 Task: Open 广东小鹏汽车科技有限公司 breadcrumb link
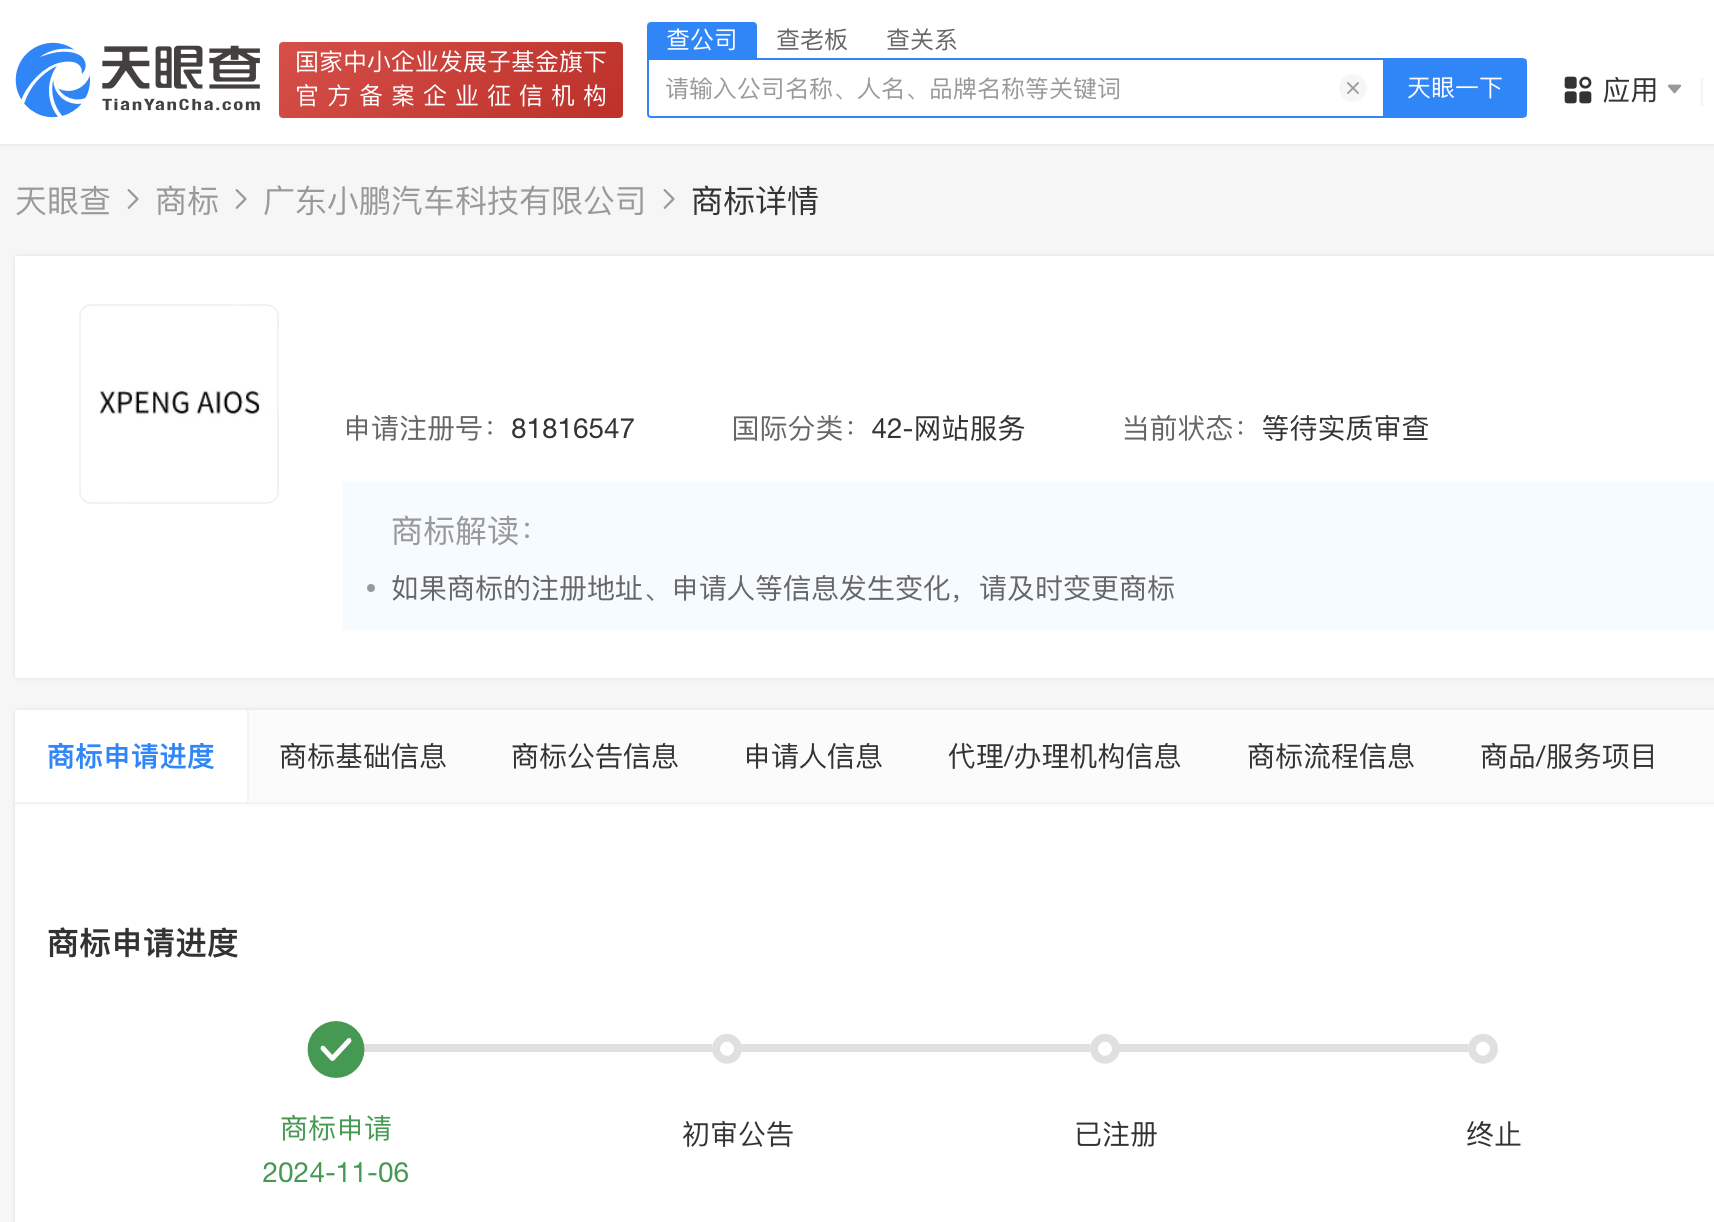(455, 201)
